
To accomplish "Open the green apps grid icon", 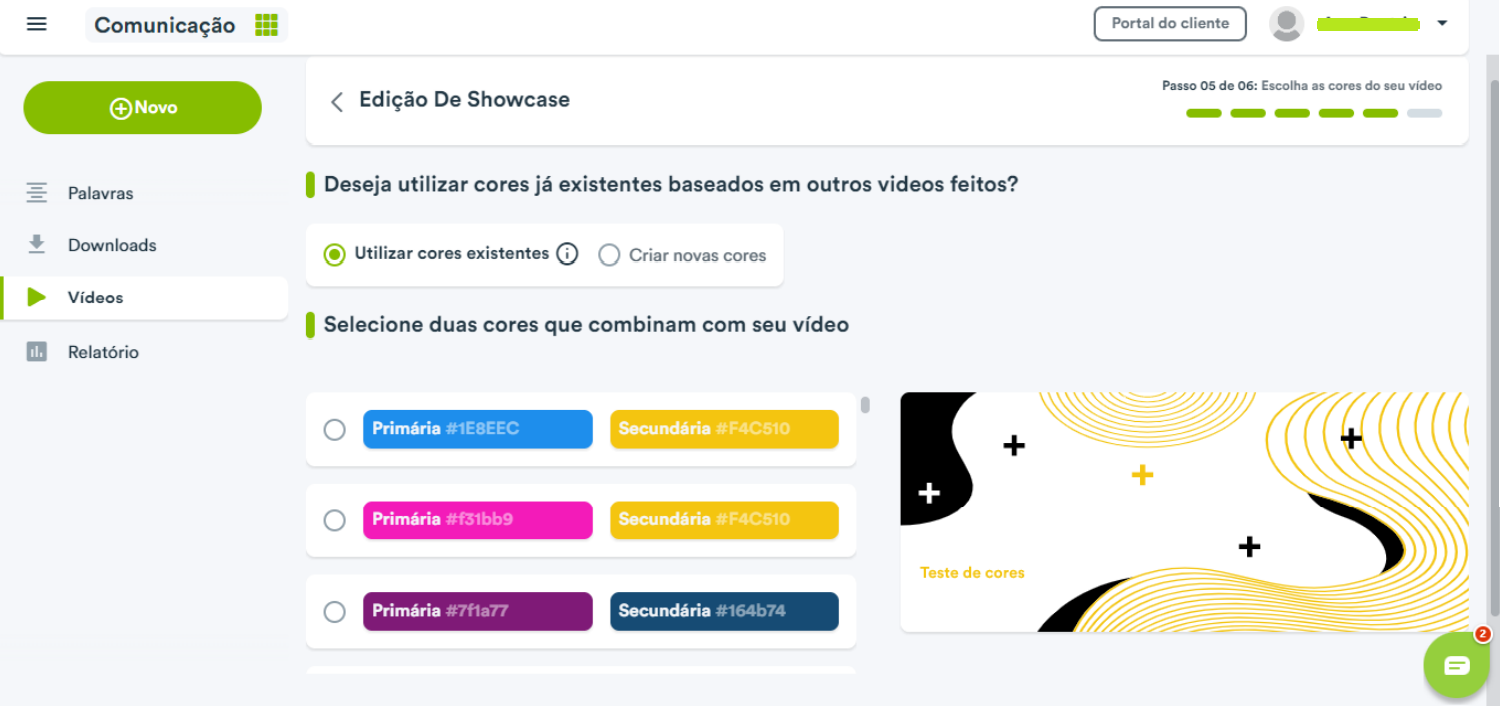I will (x=266, y=25).
